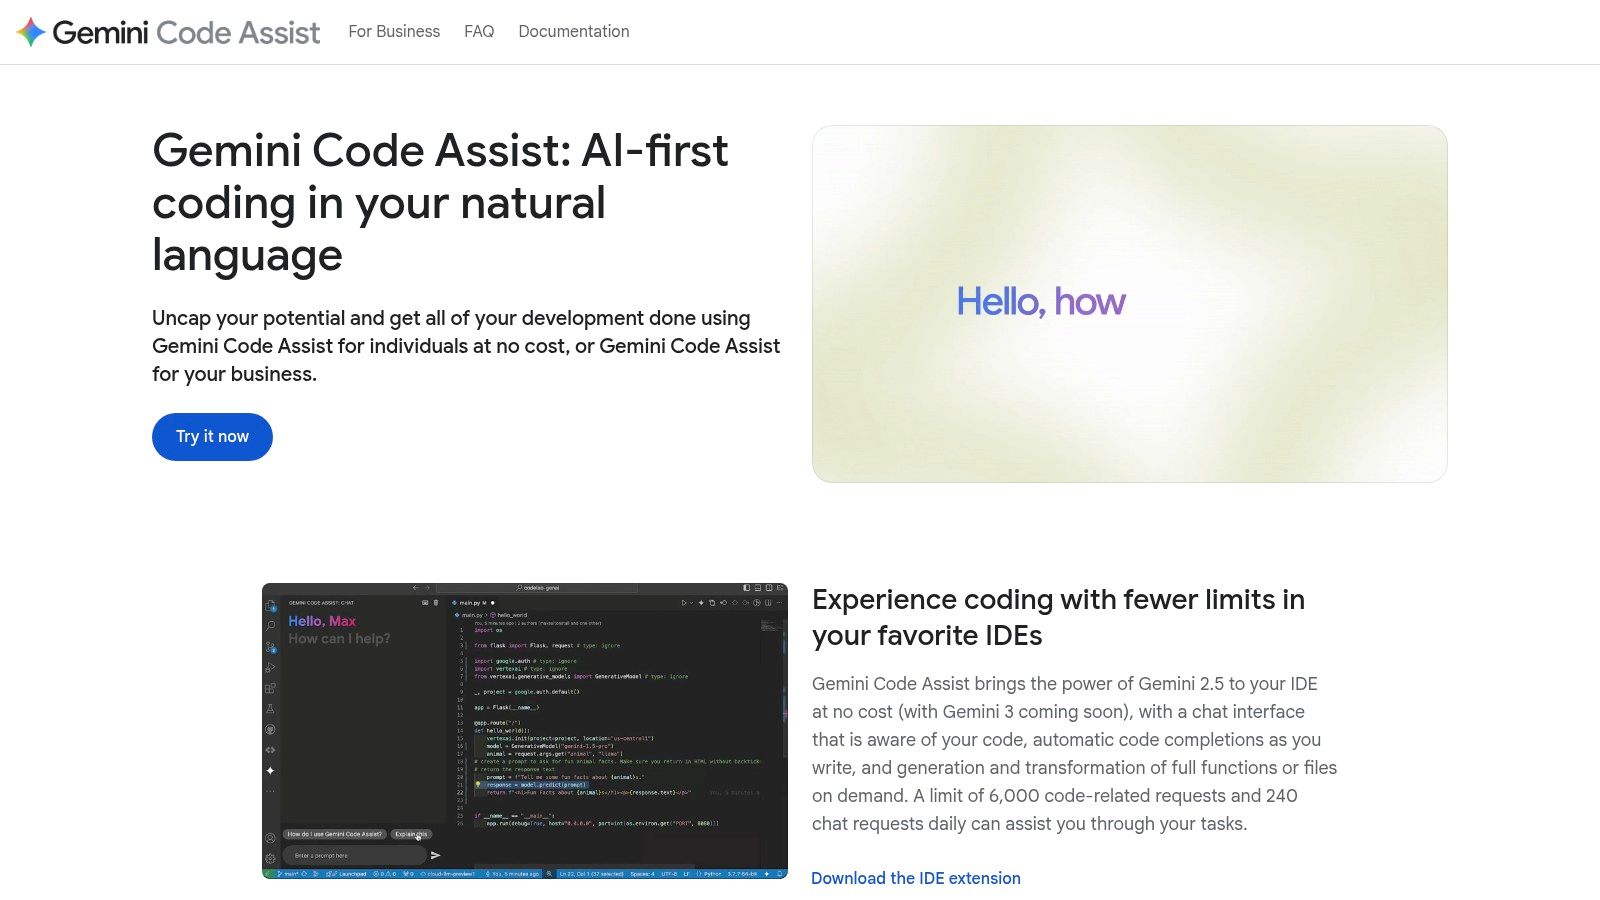
Task: Click the Accounts icon above the settings gear
Action: click(x=269, y=839)
